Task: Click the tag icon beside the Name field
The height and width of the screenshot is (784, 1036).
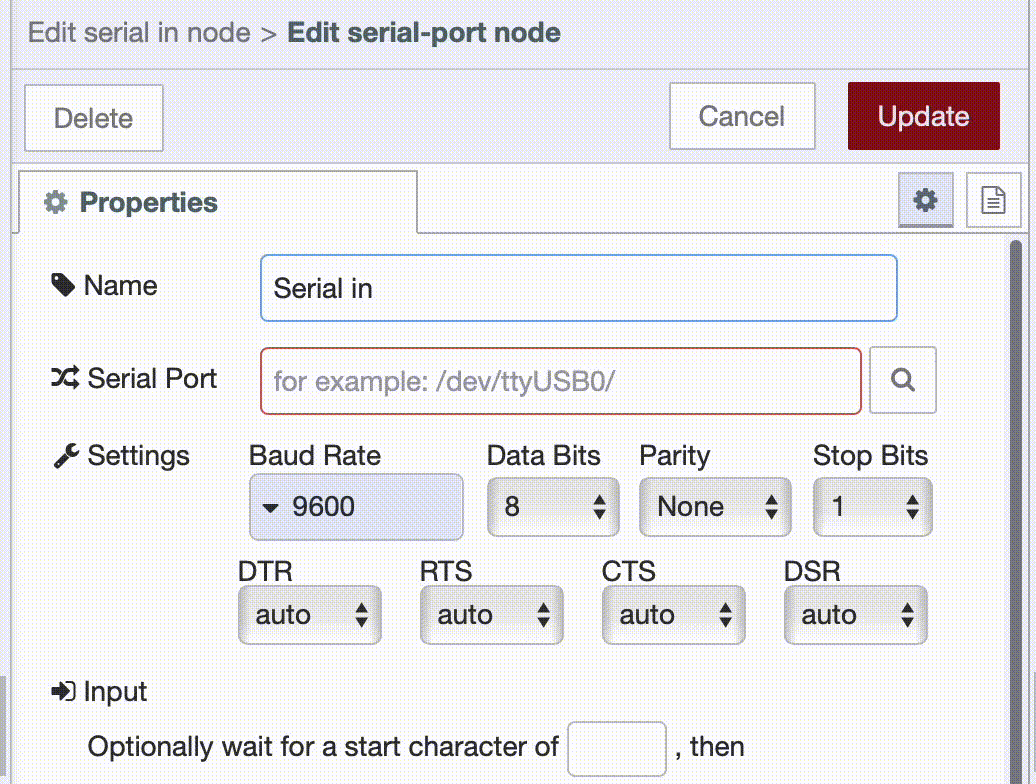Action: (x=66, y=287)
